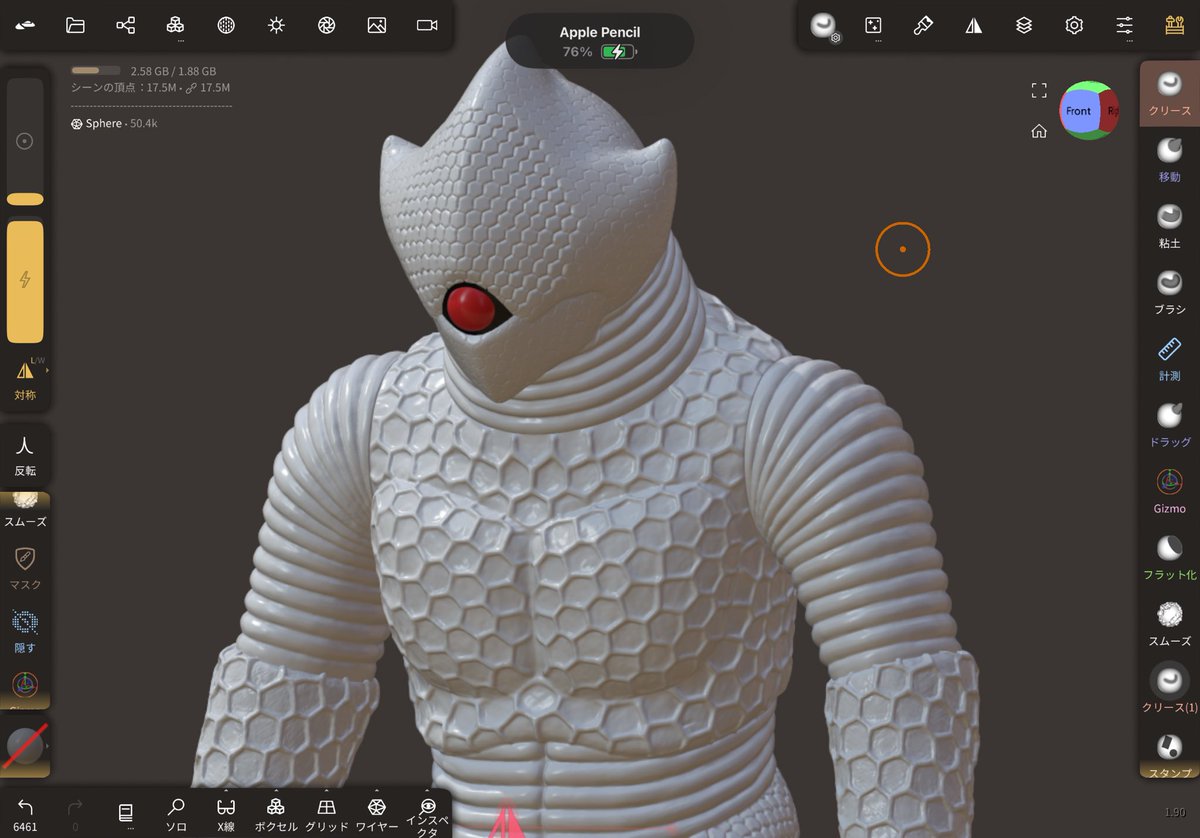Expand options arrow above インスペクタ

pyautogui.click(x=427, y=791)
